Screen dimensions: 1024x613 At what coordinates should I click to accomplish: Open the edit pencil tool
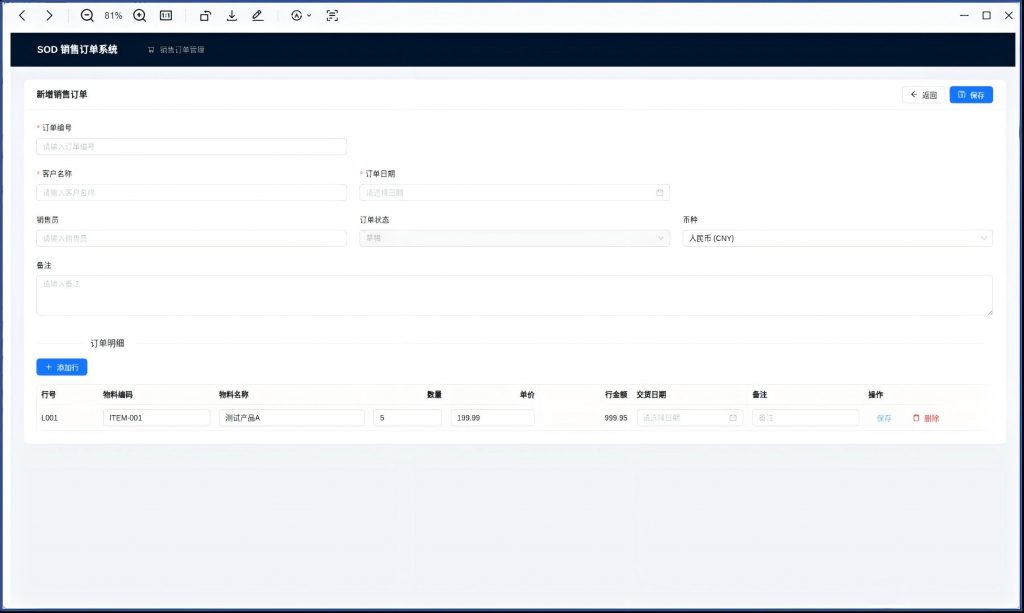coord(258,16)
